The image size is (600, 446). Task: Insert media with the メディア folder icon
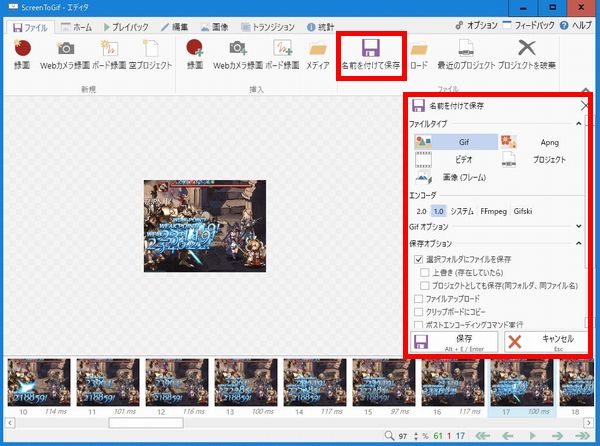(318, 54)
